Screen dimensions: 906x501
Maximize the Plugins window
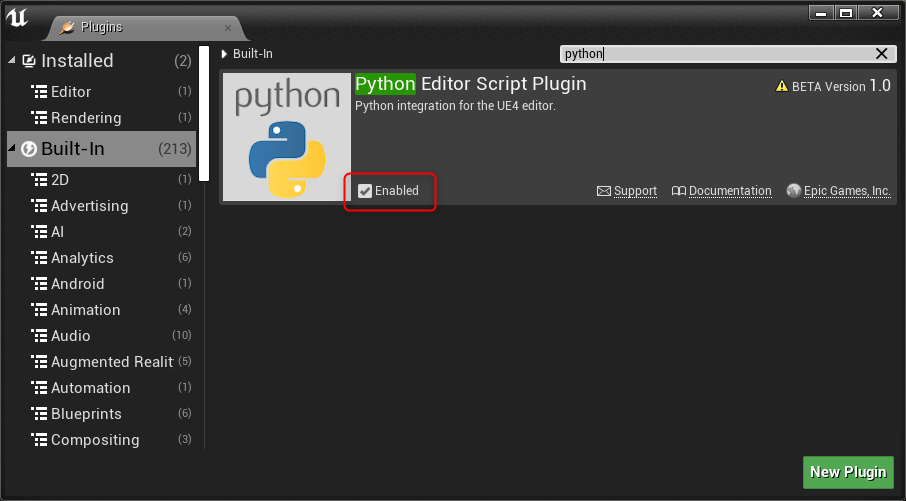pyautogui.click(x=846, y=13)
